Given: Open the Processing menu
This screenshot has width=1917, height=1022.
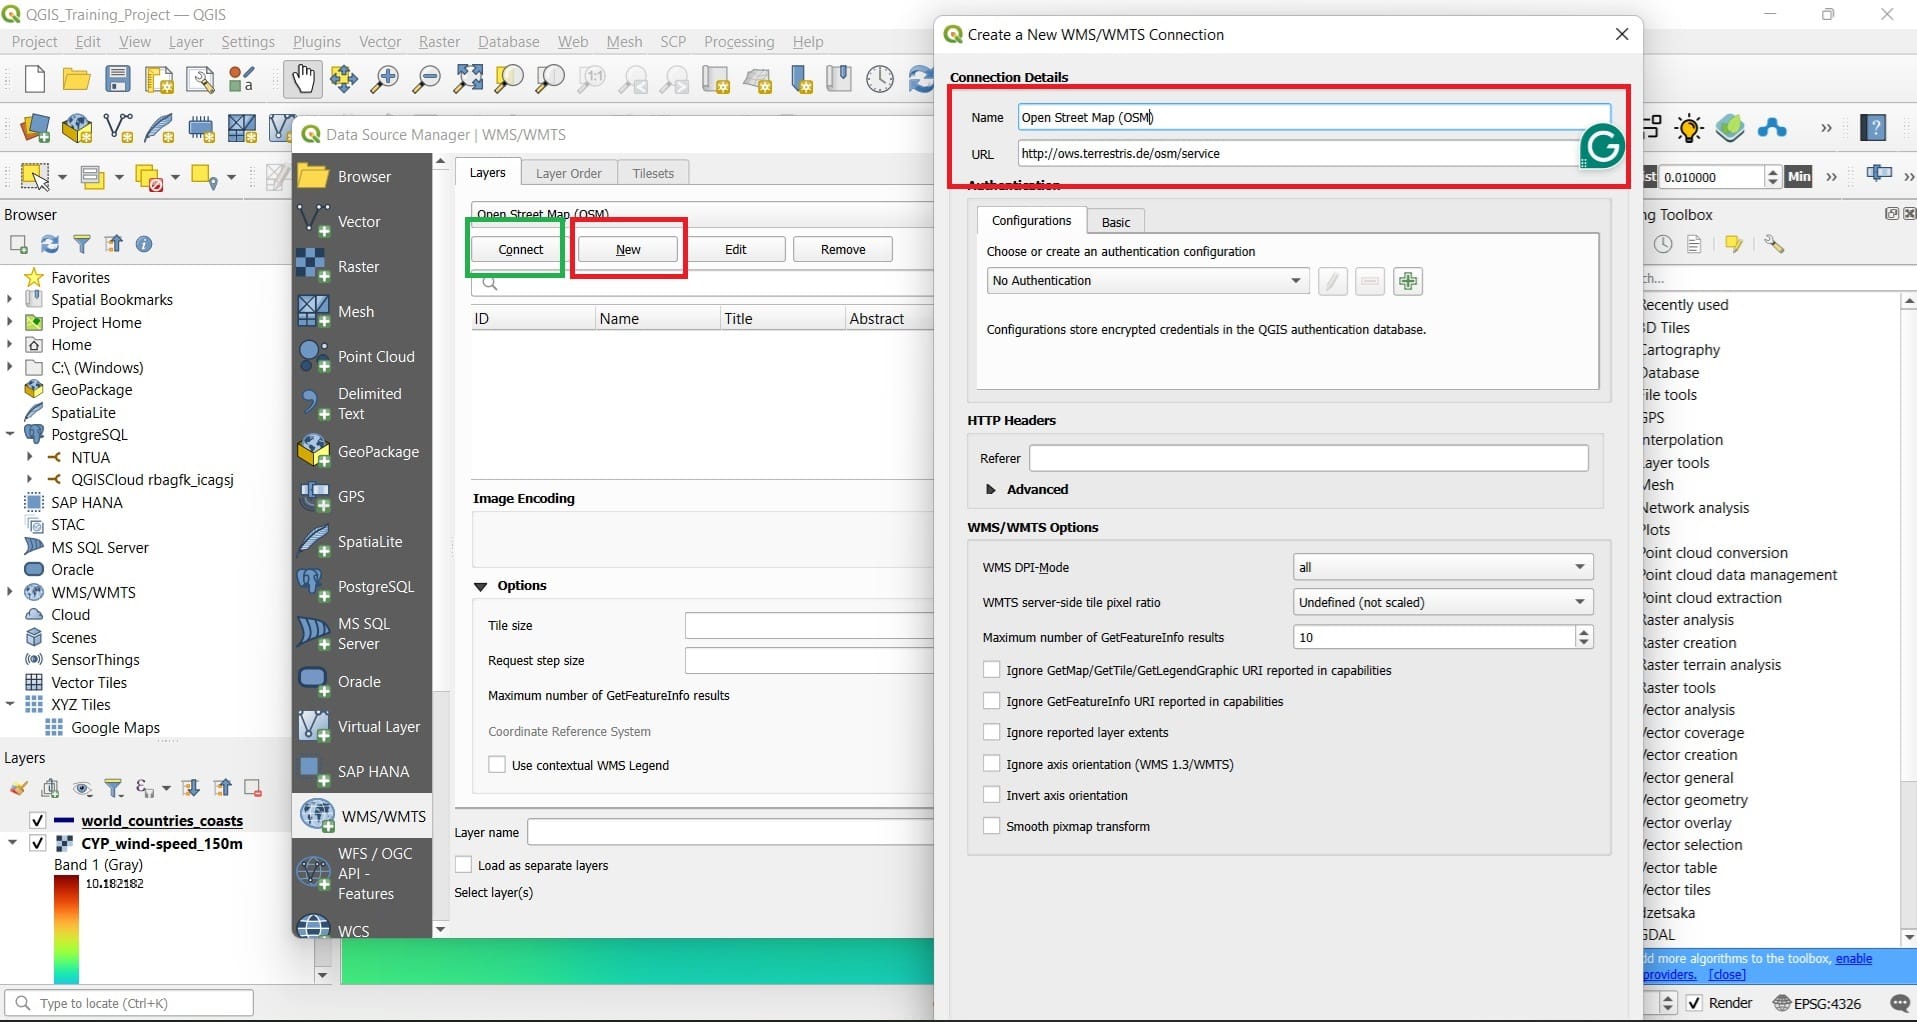Looking at the screenshot, I should tap(738, 42).
